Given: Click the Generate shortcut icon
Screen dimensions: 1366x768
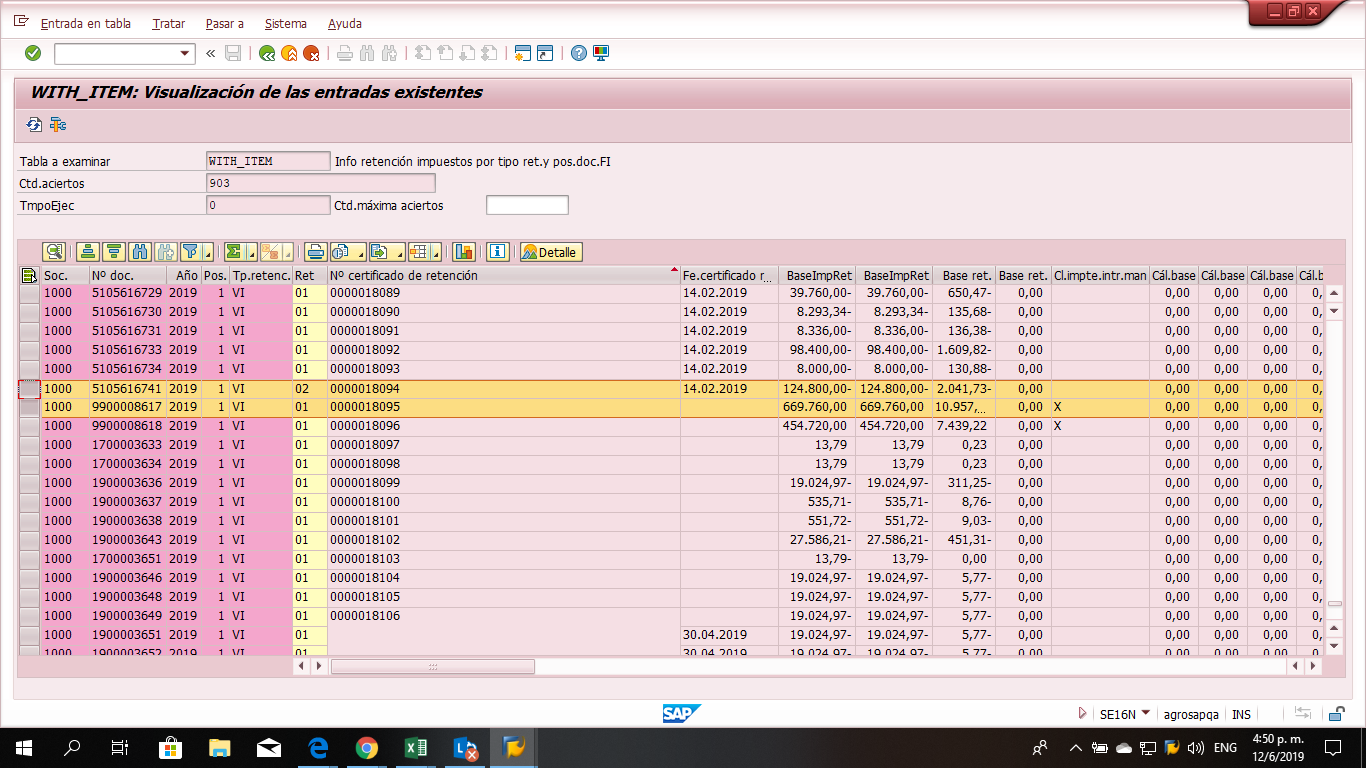Looking at the screenshot, I should pos(545,53).
